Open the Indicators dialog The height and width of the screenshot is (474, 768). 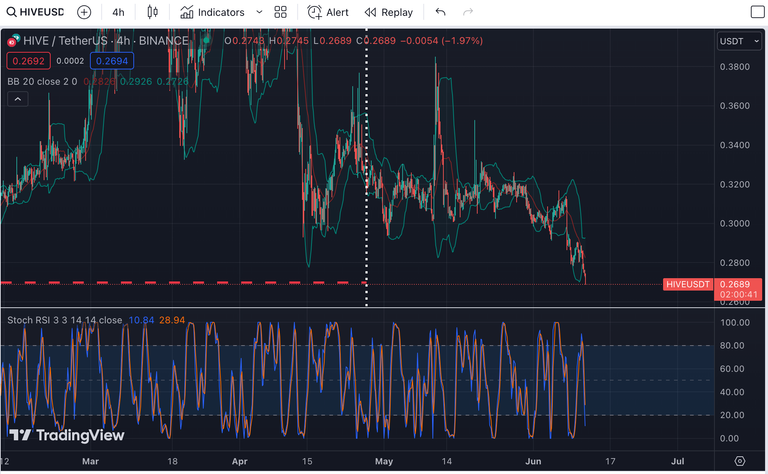212,12
